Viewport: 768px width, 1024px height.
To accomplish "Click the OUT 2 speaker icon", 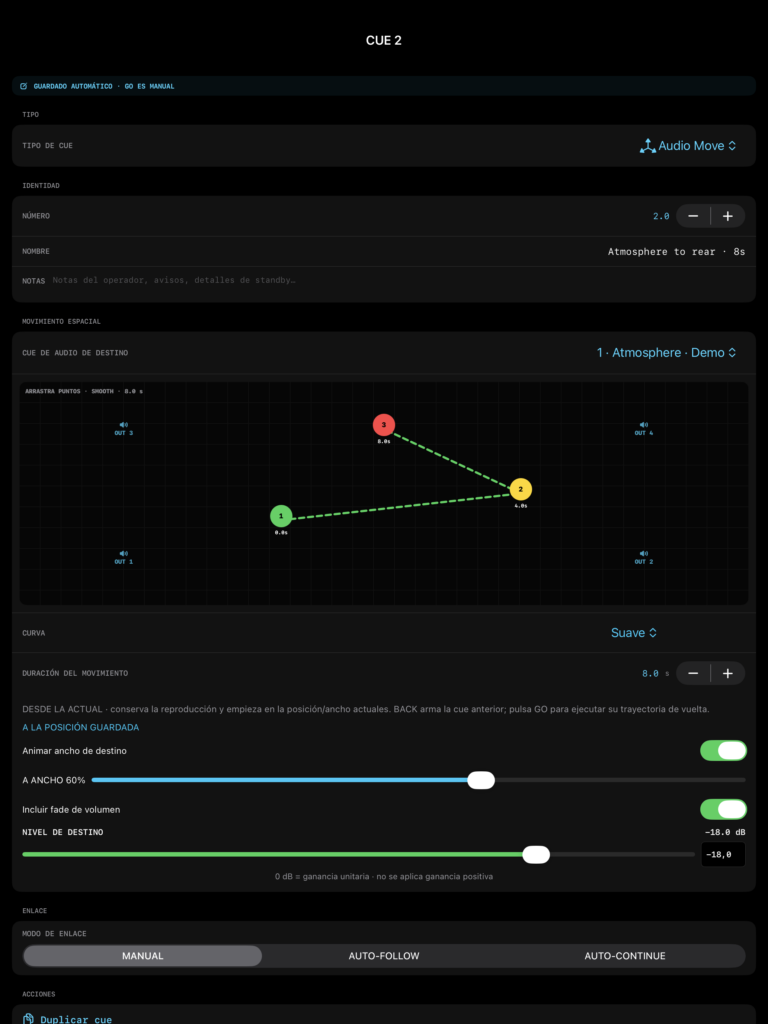I will (x=644, y=554).
